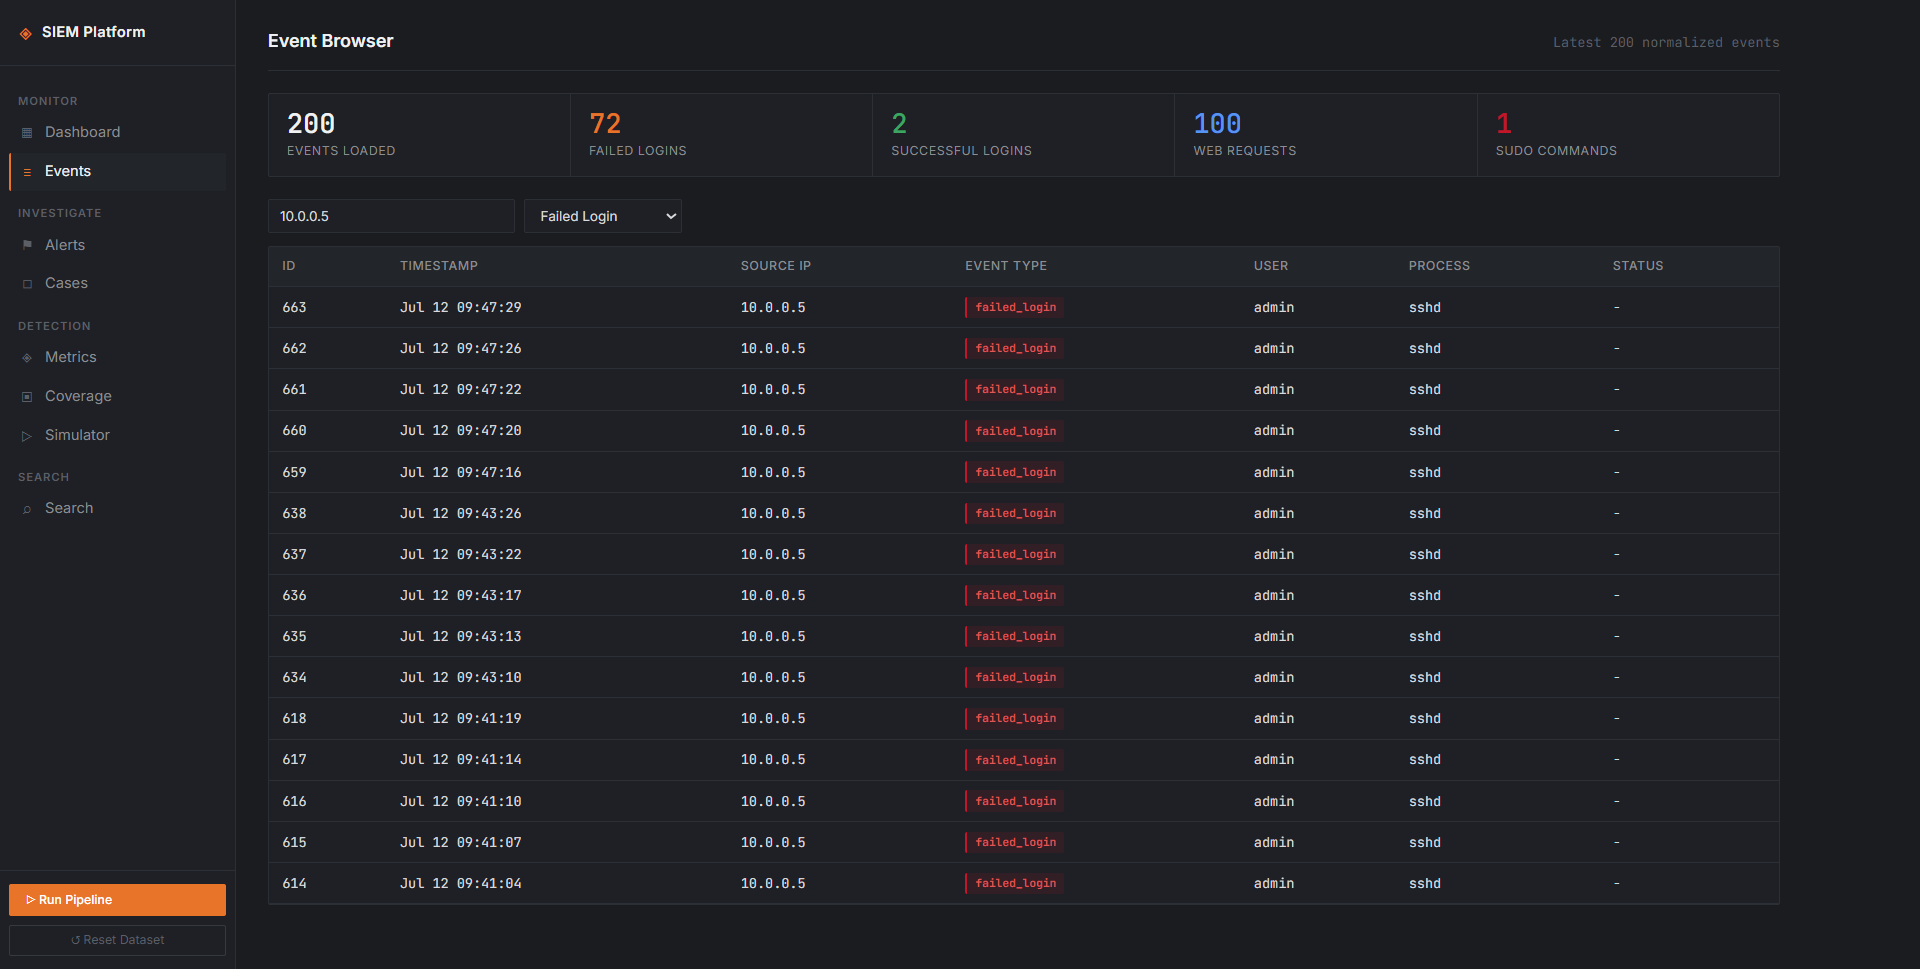Click timestamp Jul 12 09:41:07
This screenshot has height=969, width=1920.
tap(461, 842)
